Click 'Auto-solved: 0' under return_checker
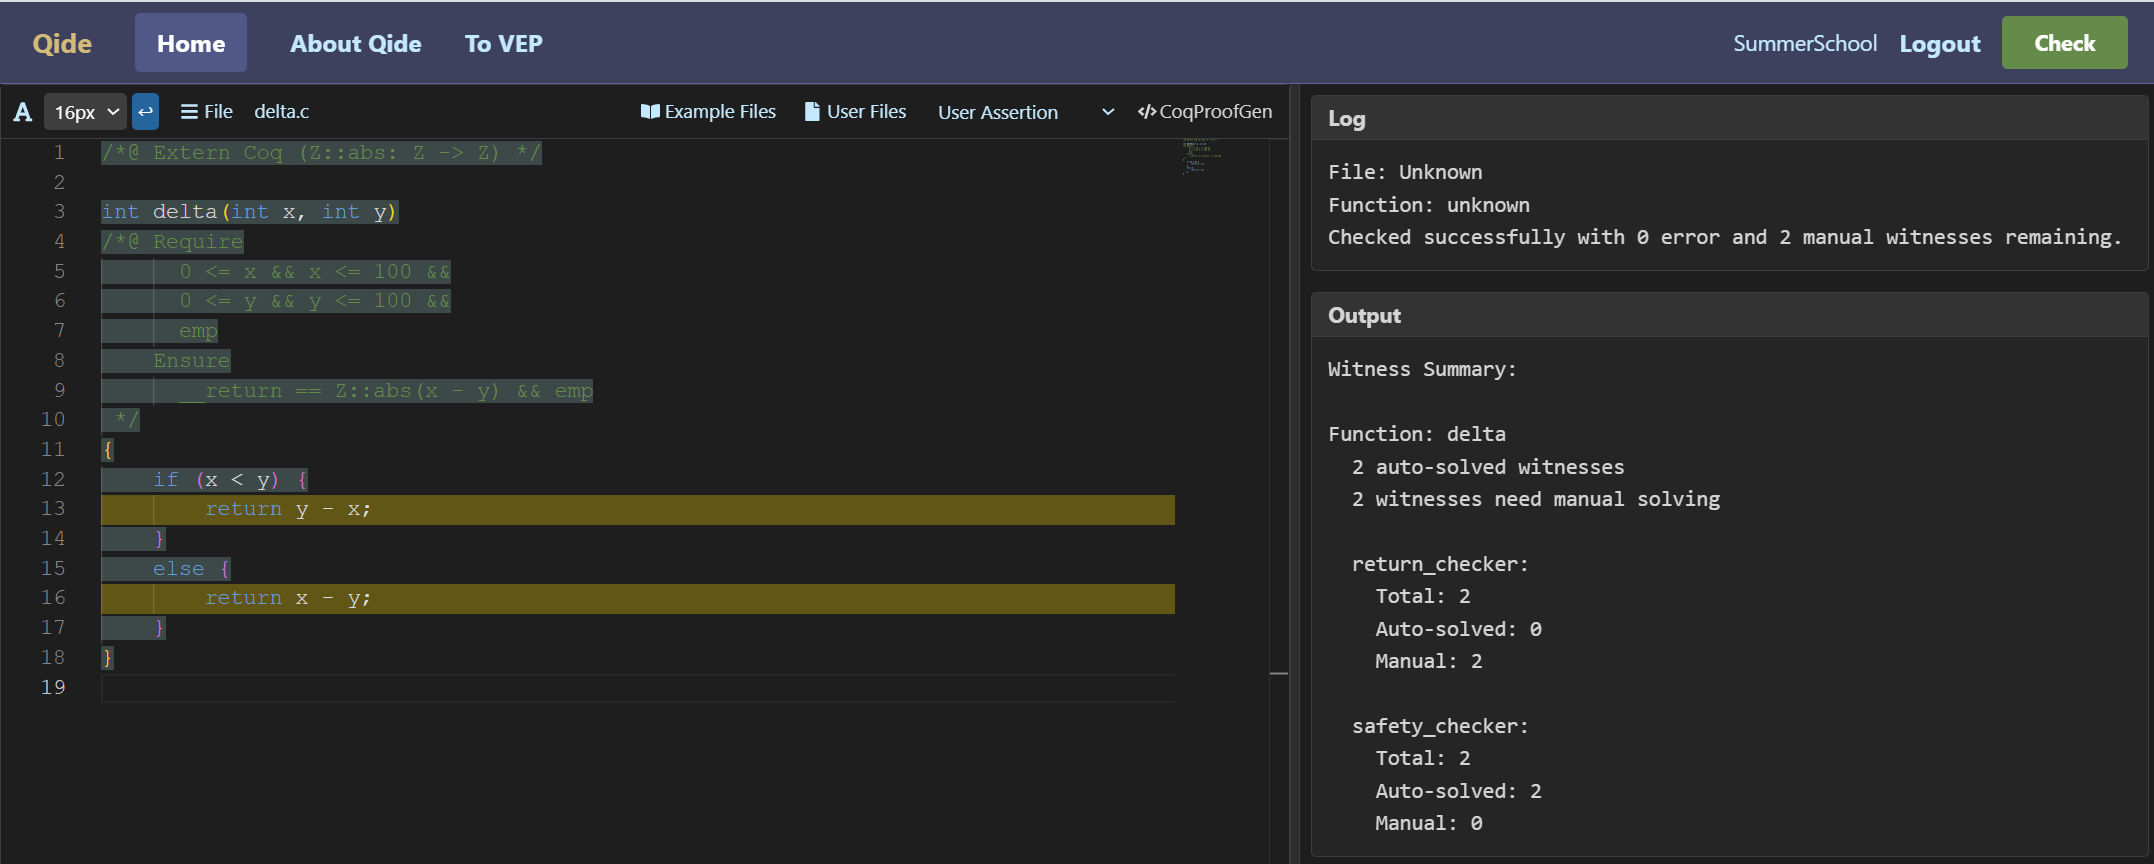The image size is (2154, 864). [1458, 629]
